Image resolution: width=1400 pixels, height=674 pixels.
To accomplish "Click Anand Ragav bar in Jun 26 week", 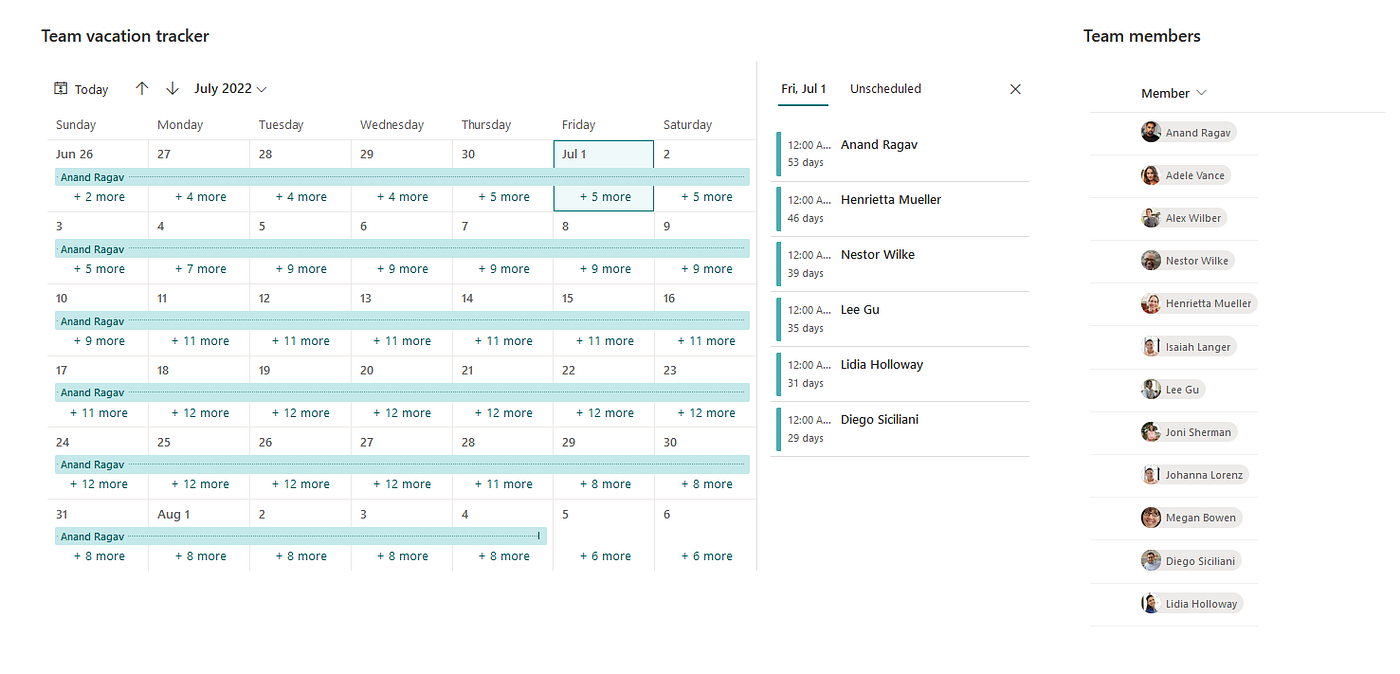I will (402, 177).
